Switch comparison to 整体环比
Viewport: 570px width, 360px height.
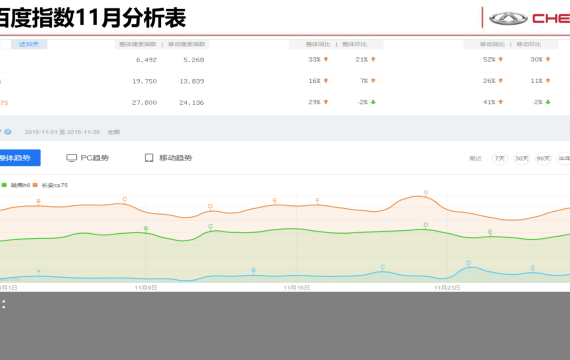click(355, 44)
